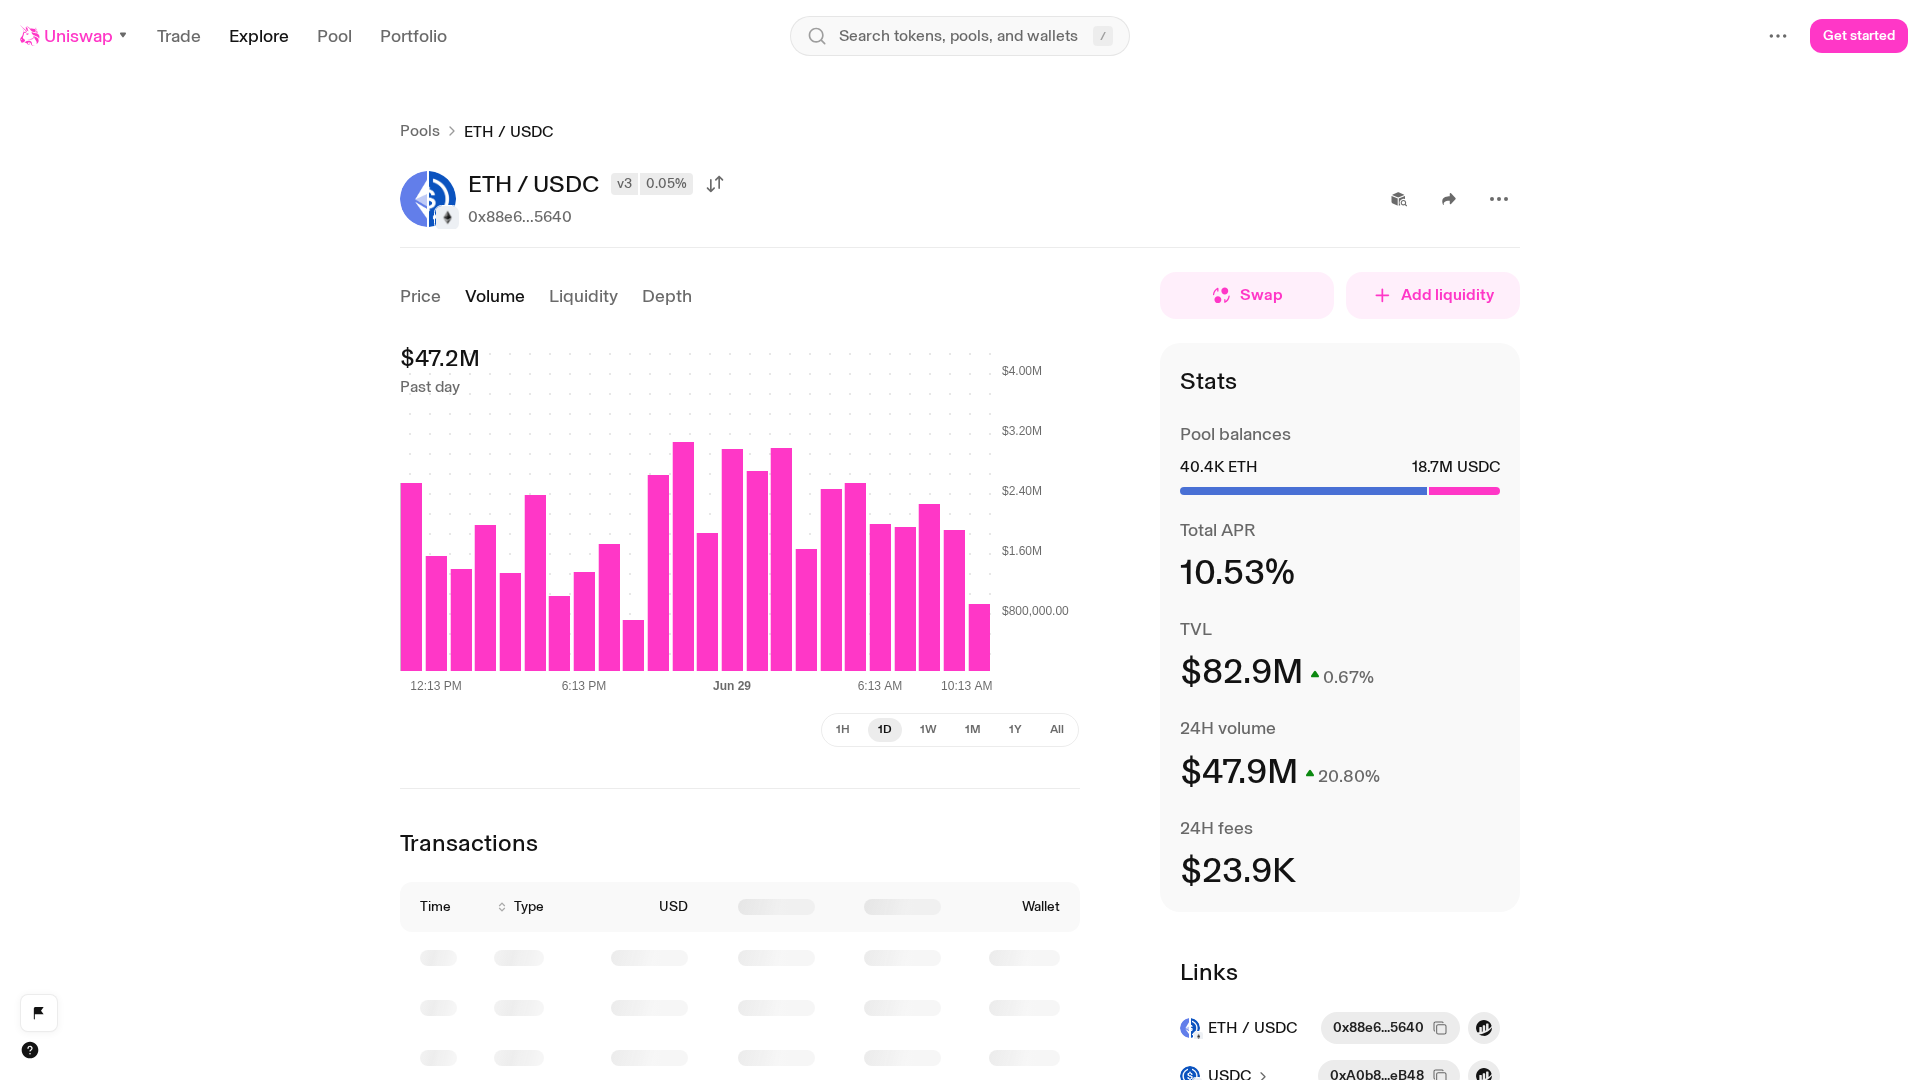This screenshot has width=1920, height=1080.
Task: Click the 0.05% fee tier badge
Action: pyautogui.click(x=666, y=184)
